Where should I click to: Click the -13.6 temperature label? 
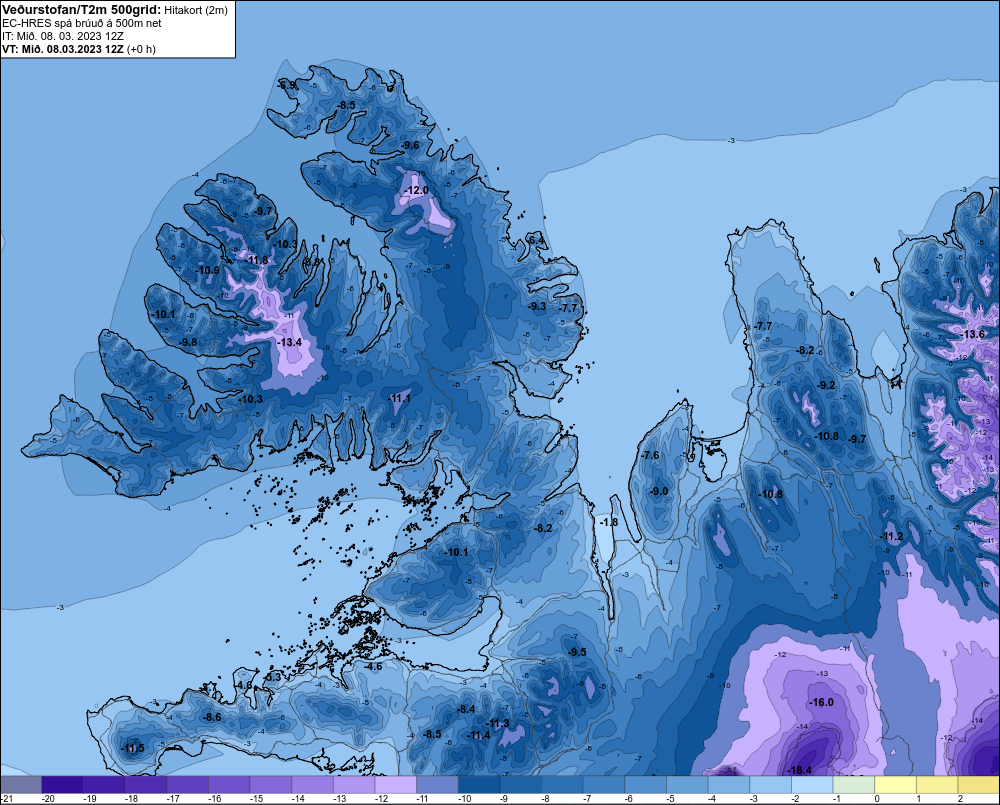coord(973,335)
